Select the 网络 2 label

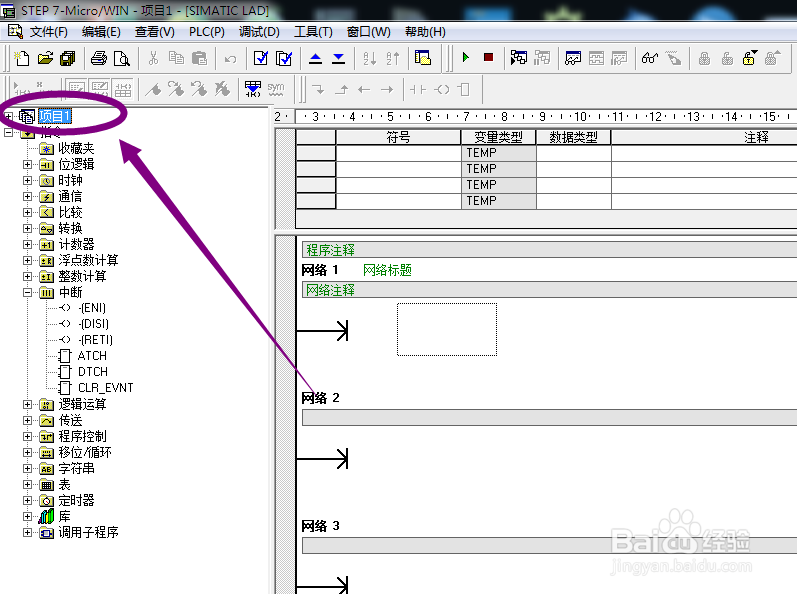[x=320, y=398]
